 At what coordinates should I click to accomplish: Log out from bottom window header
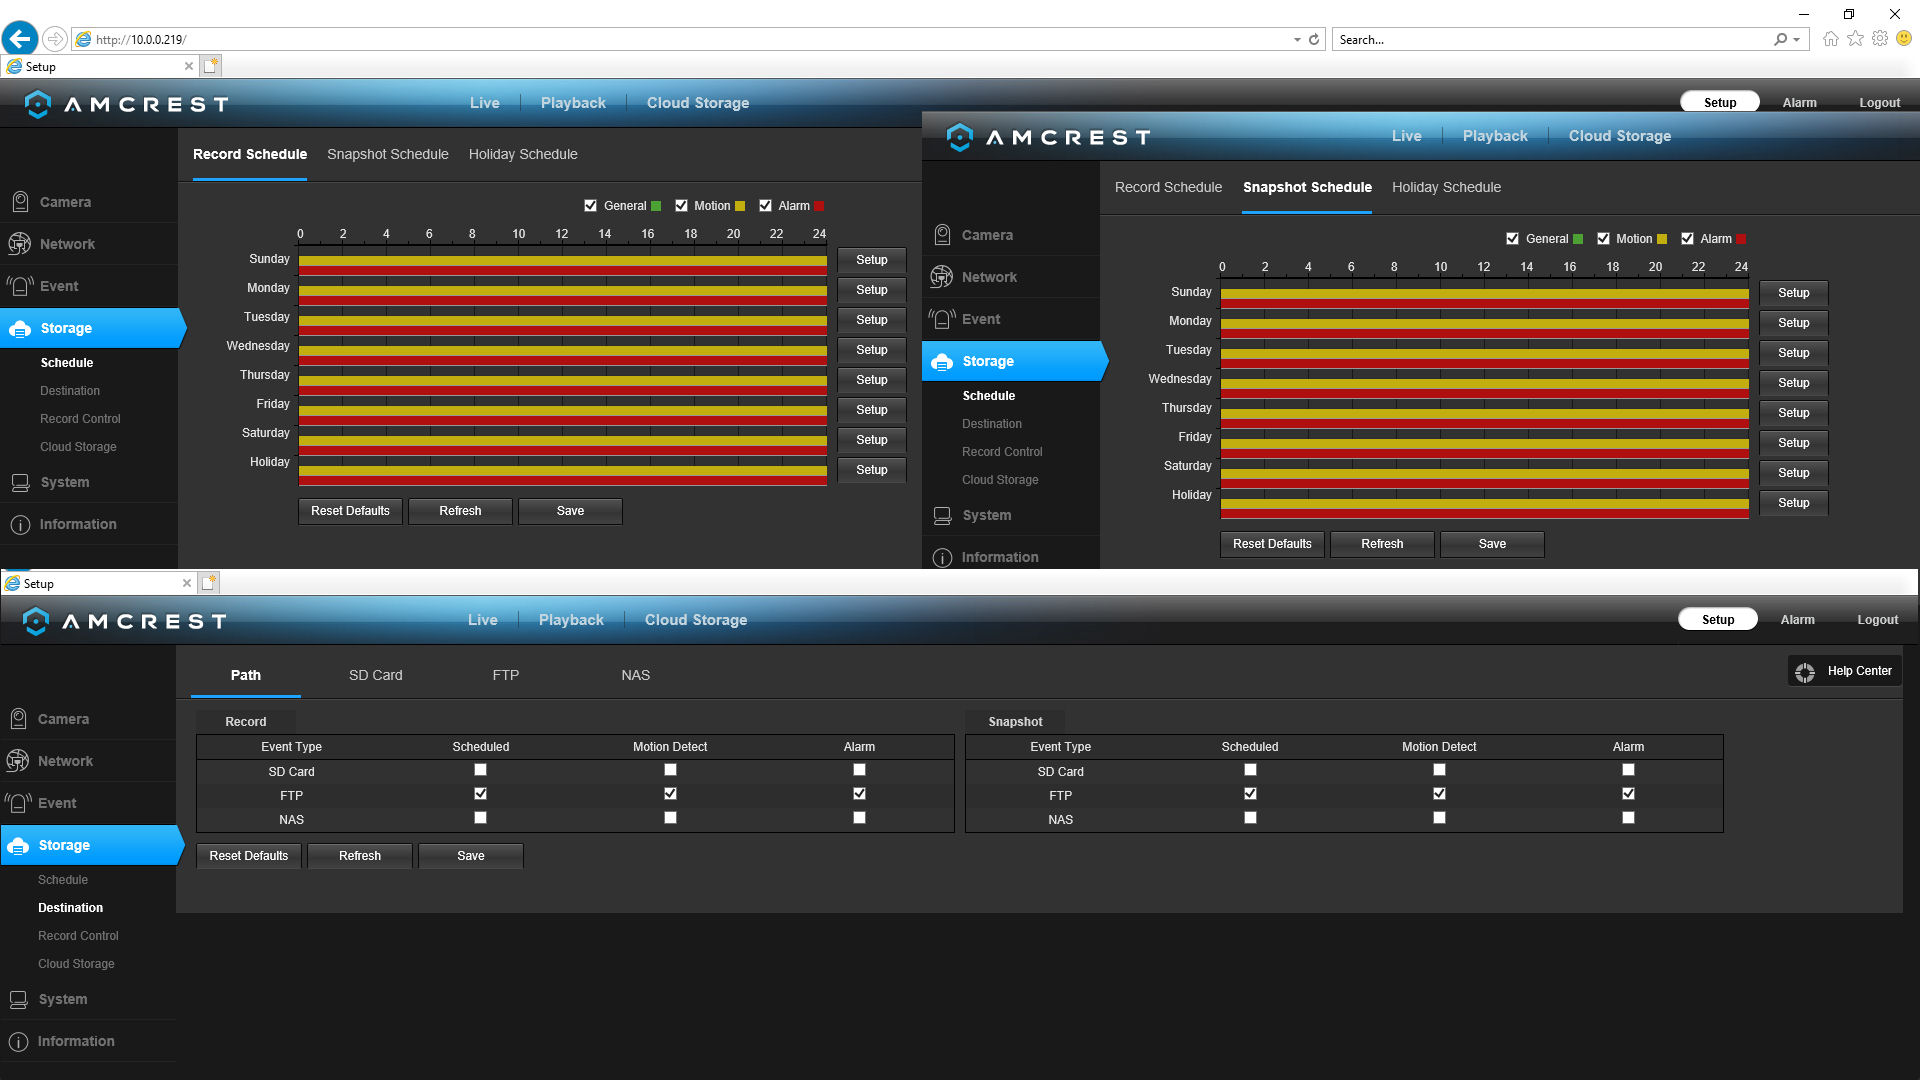coord(1877,620)
